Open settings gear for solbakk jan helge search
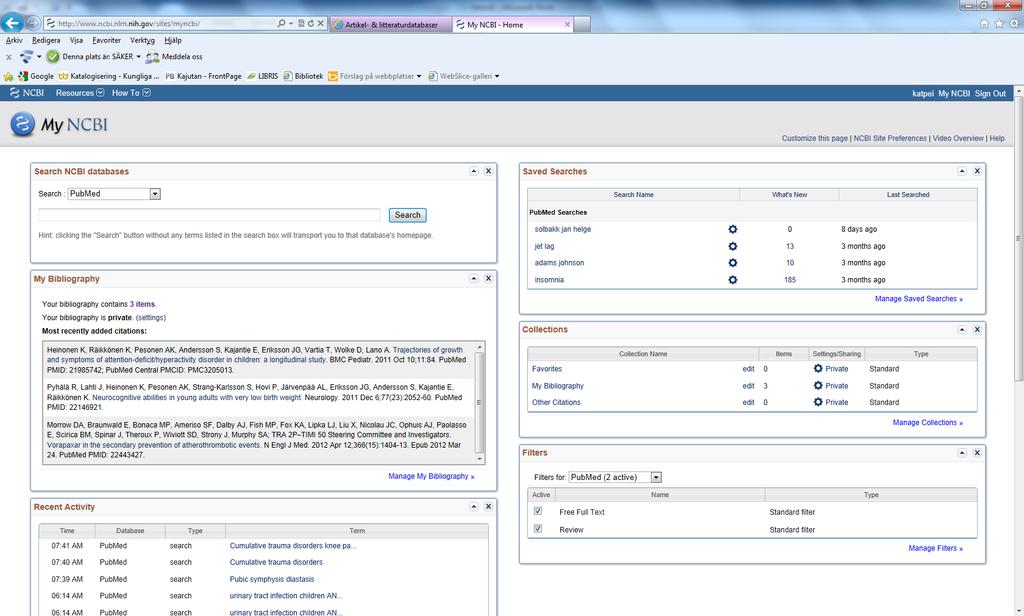 [733, 229]
